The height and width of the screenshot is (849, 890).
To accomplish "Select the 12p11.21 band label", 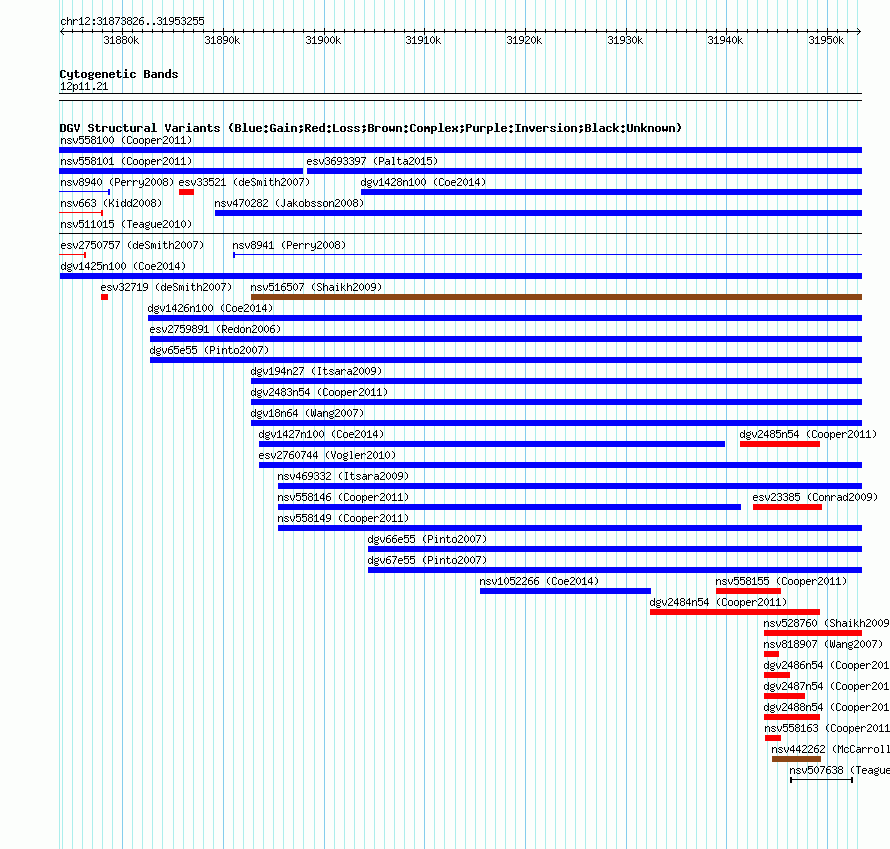I will [84, 86].
